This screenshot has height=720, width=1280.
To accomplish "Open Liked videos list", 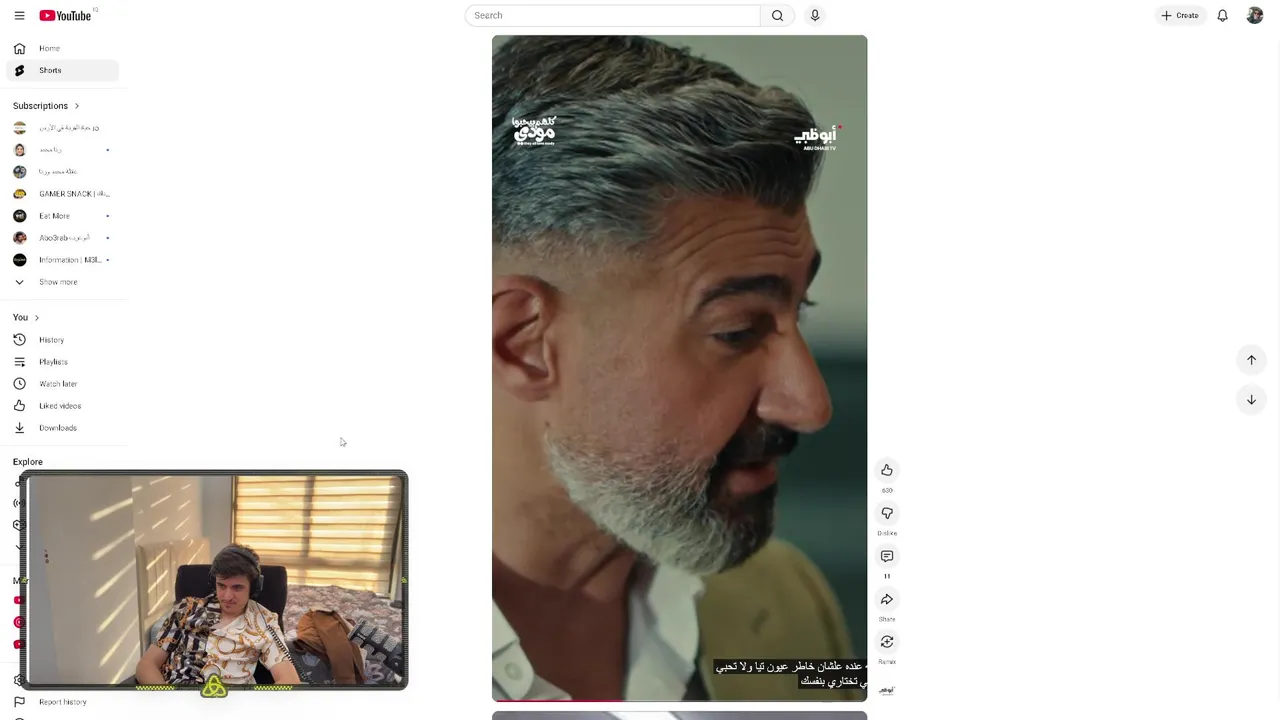I will tap(62, 405).
